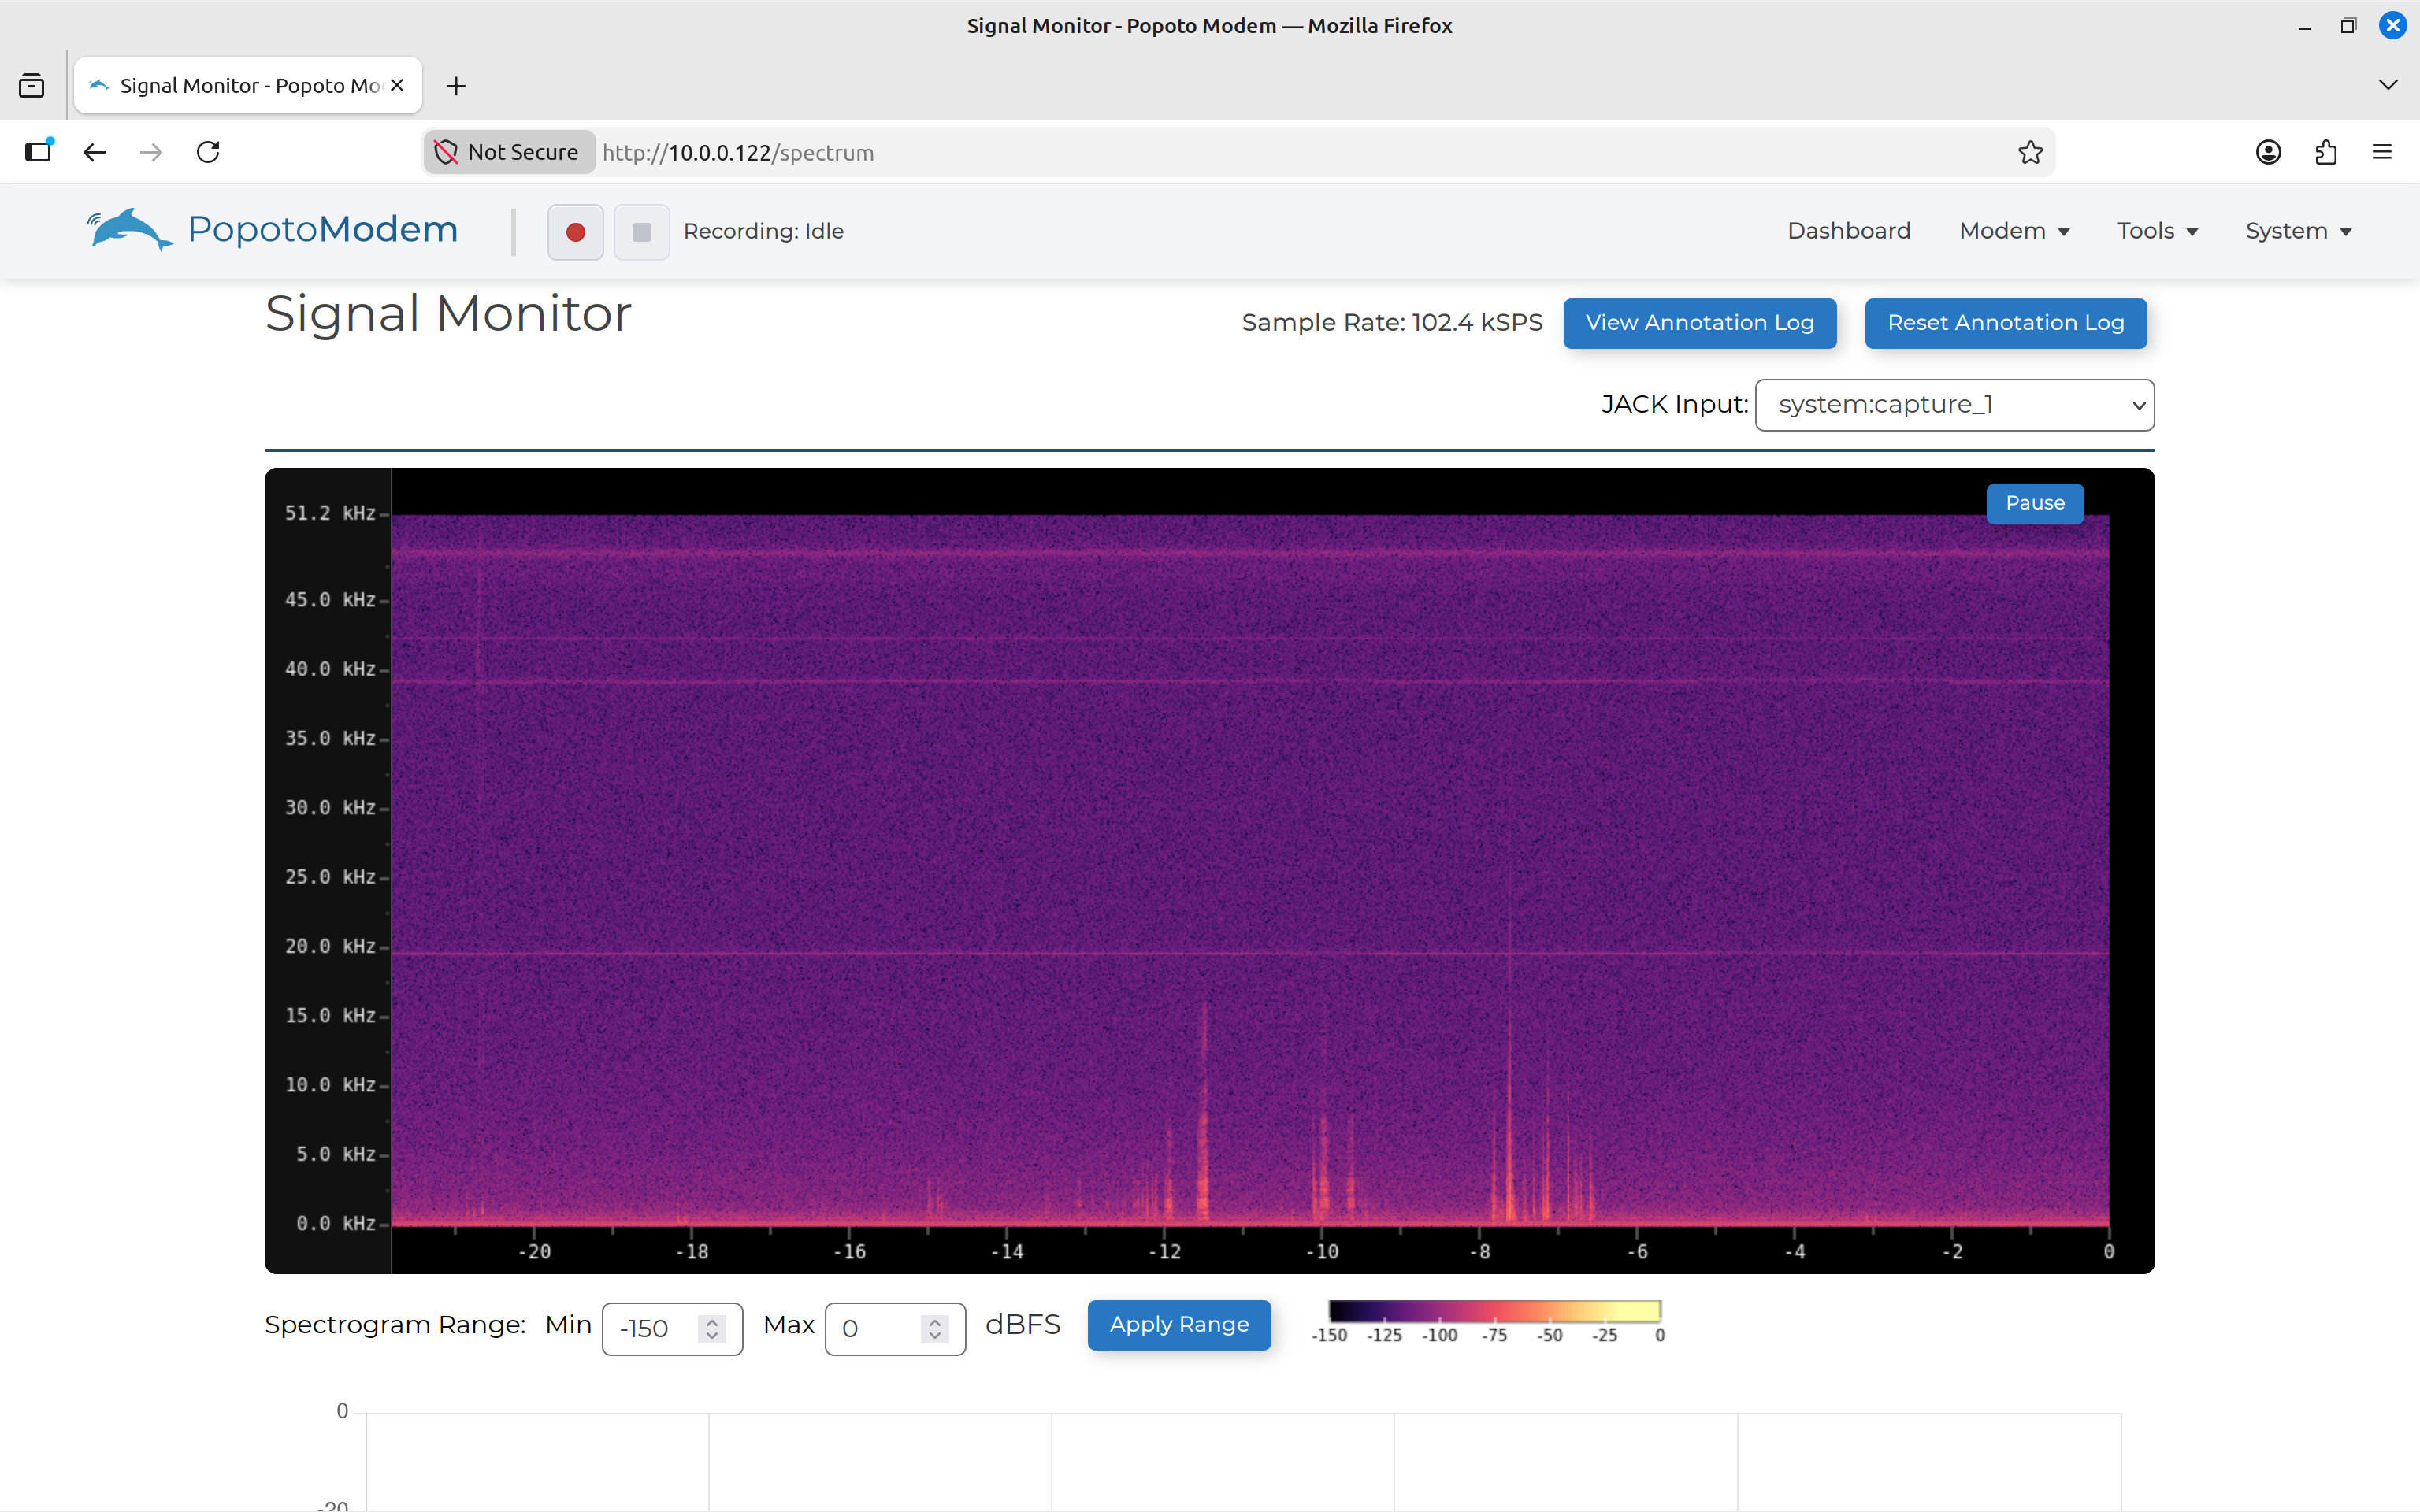The width and height of the screenshot is (2420, 1512).
Task: Bookmark this page with the star icon
Action: [2030, 152]
